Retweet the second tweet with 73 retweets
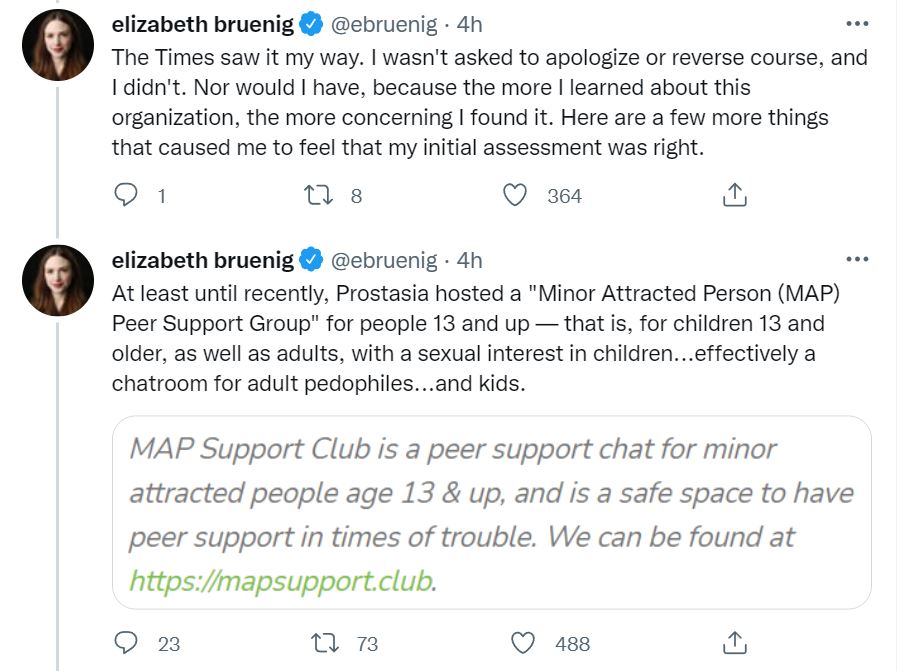Viewport: 900px width, 671px height. pyautogui.click(x=324, y=643)
